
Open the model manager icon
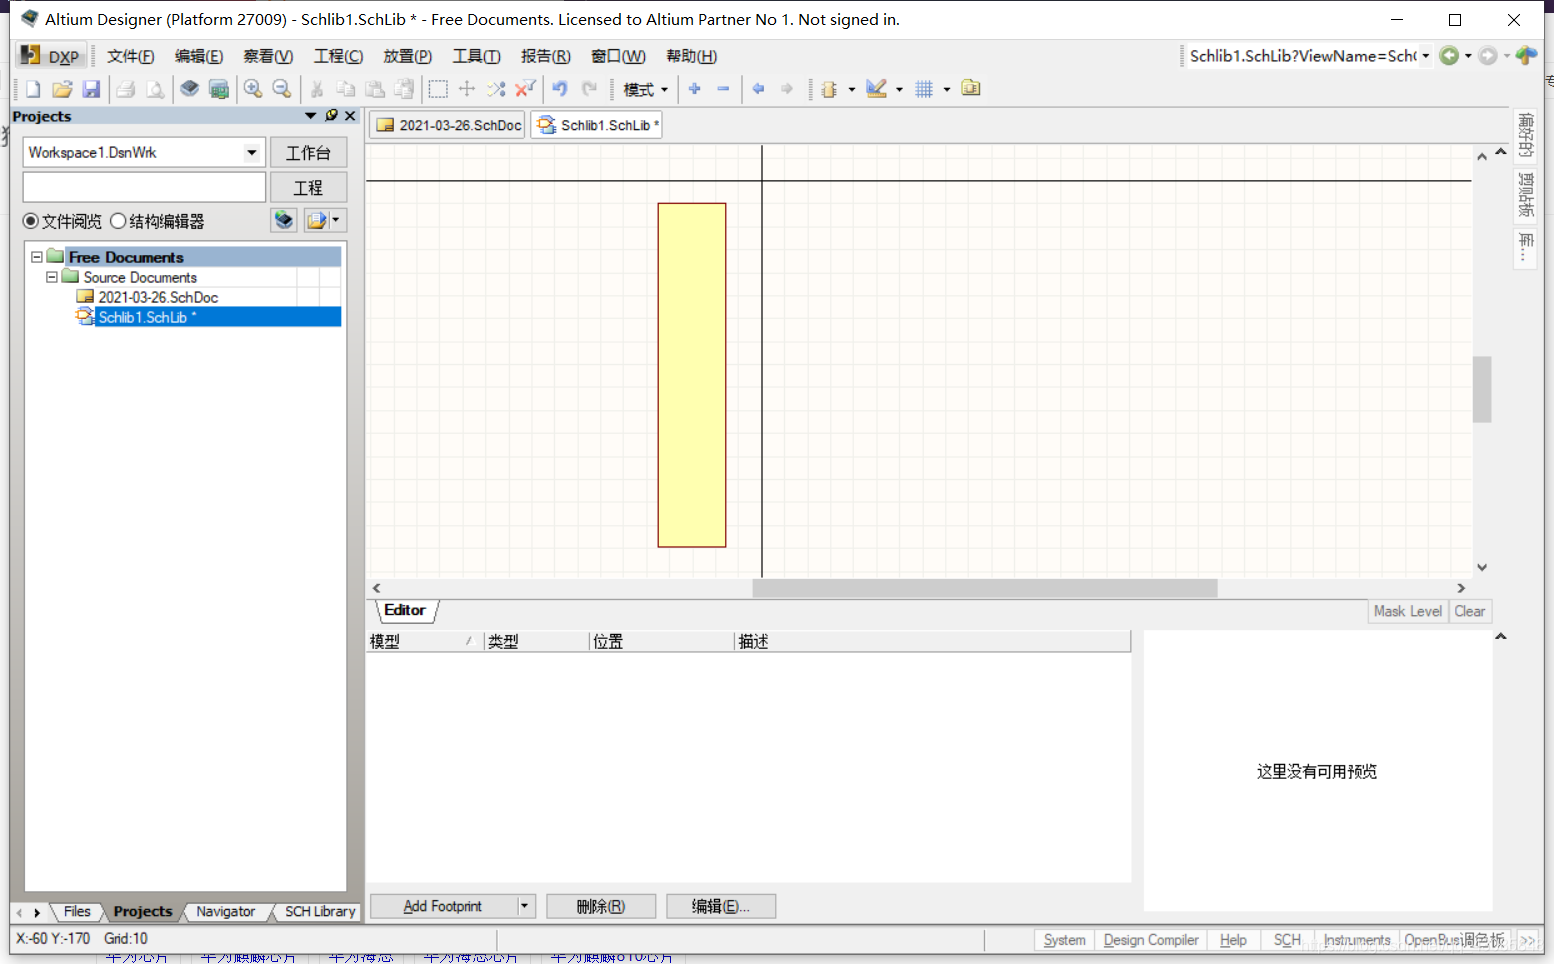point(971,89)
